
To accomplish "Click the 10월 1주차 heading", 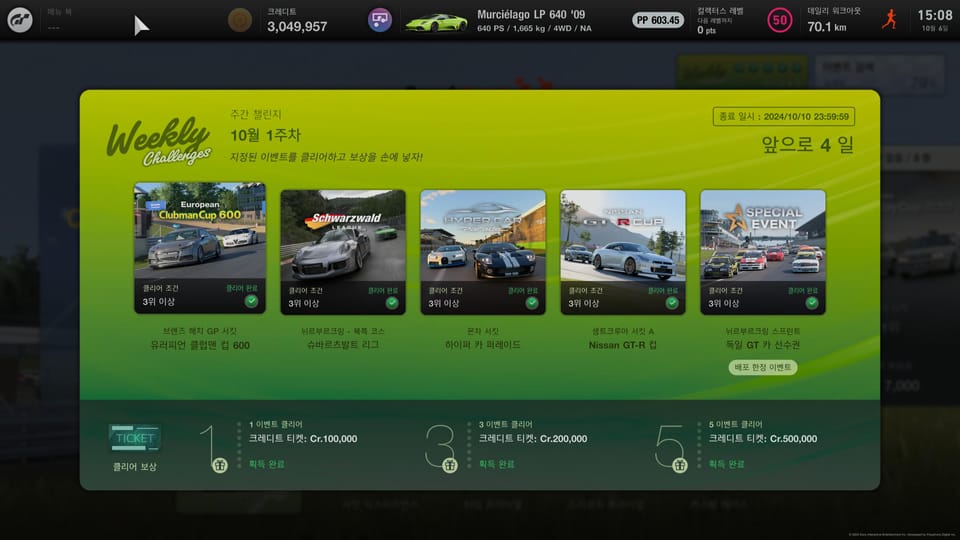I will click(x=266, y=135).
